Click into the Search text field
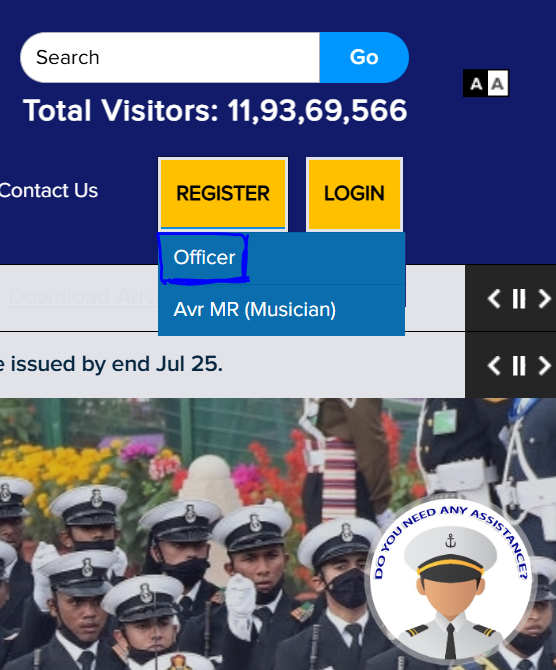This screenshot has height=670, width=556. click(x=170, y=57)
